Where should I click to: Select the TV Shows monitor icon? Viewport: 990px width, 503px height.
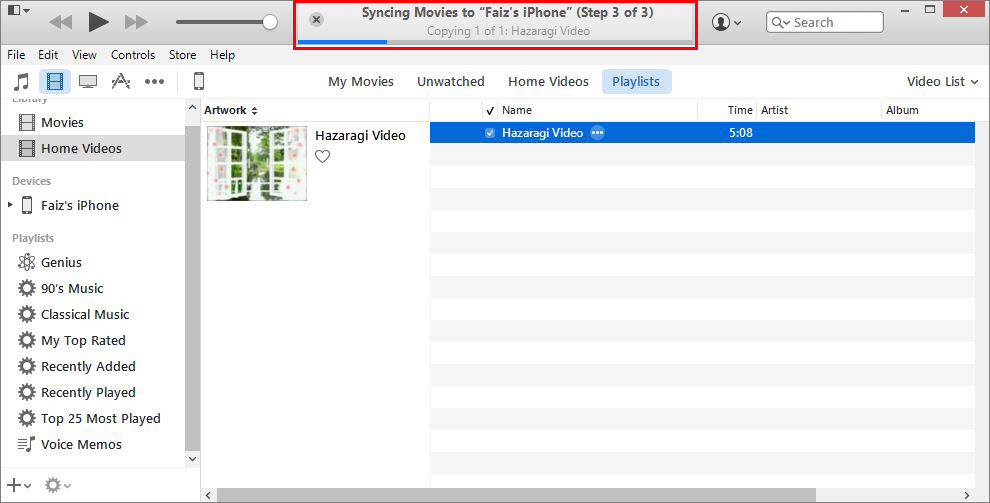88,81
